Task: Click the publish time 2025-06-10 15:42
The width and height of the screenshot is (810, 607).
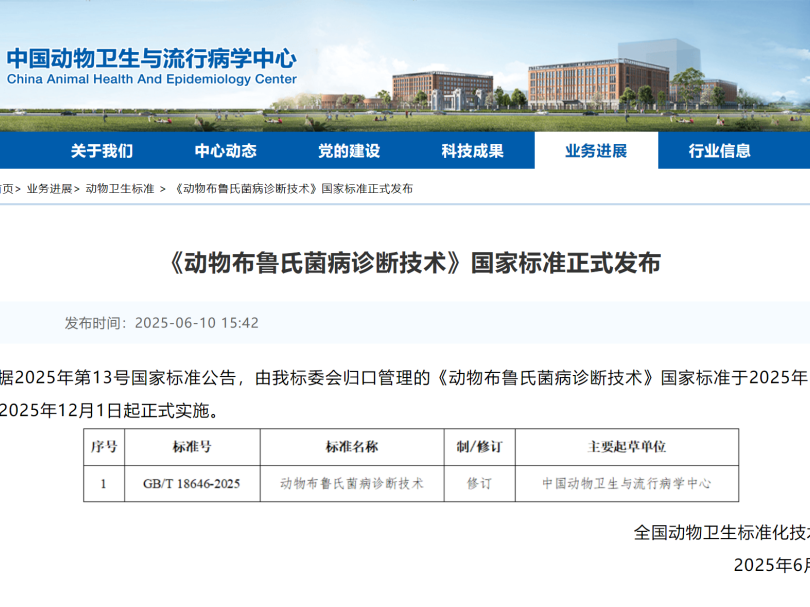Action: [x=196, y=323]
